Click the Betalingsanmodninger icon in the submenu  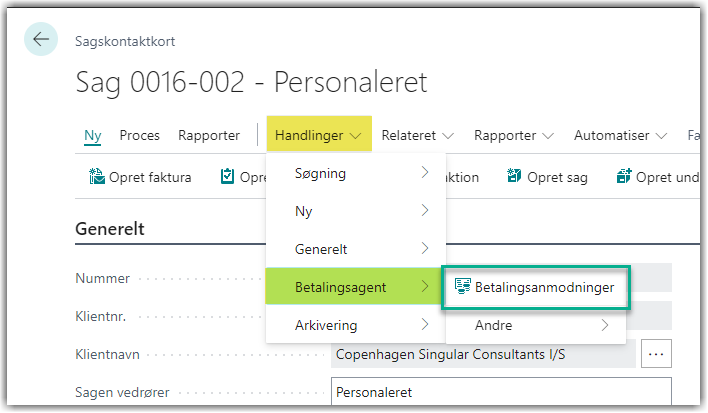pyautogui.click(x=462, y=287)
